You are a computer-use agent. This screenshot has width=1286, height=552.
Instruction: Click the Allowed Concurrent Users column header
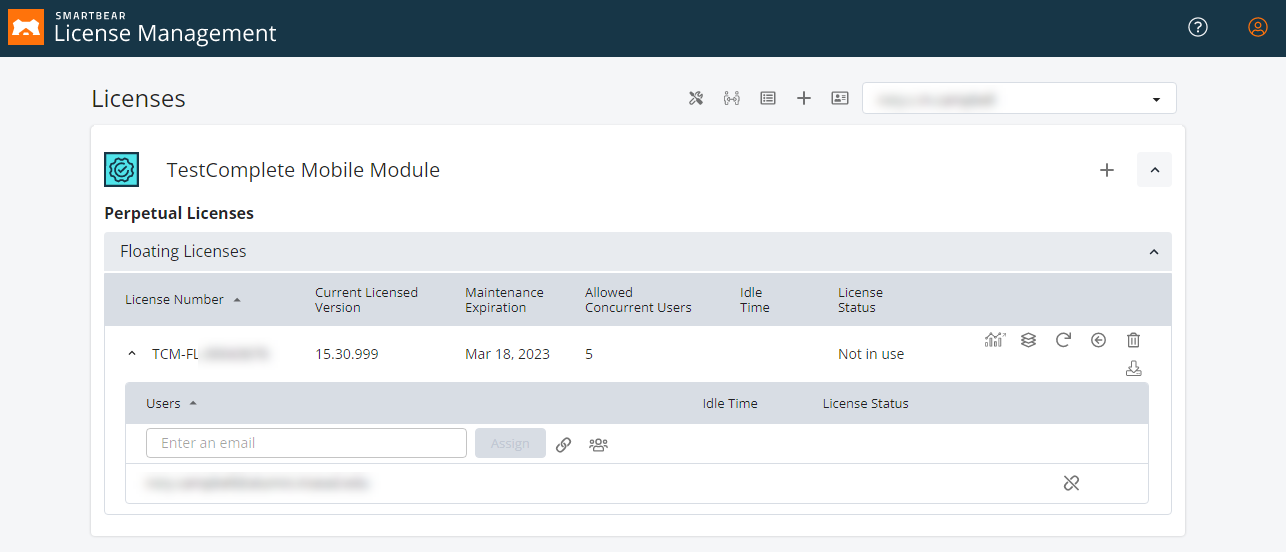click(x=638, y=300)
